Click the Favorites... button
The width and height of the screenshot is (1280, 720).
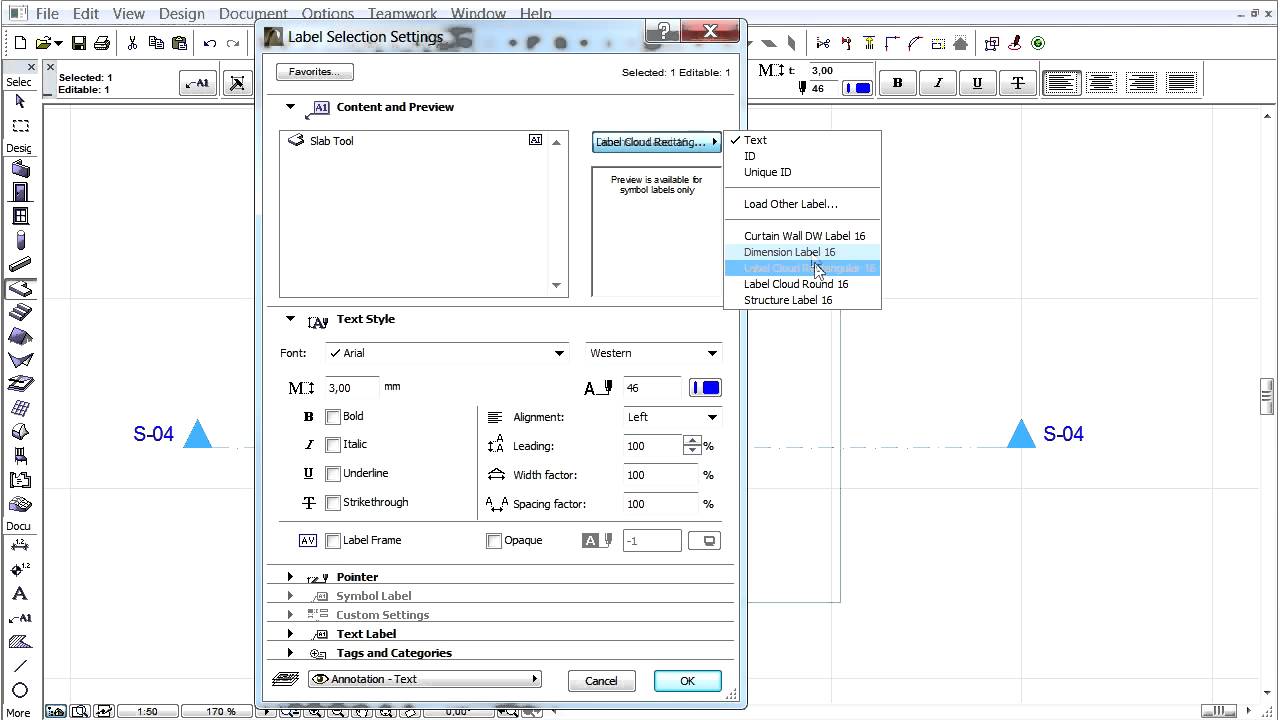click(314, 72)
